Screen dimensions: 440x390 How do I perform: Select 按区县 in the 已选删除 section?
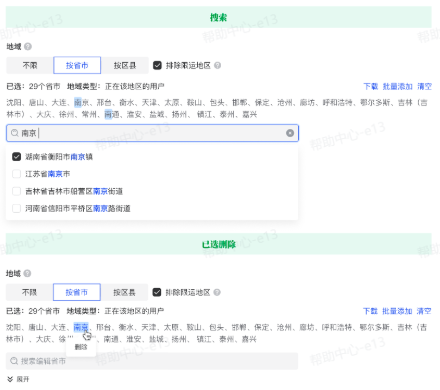coord(124,292)
